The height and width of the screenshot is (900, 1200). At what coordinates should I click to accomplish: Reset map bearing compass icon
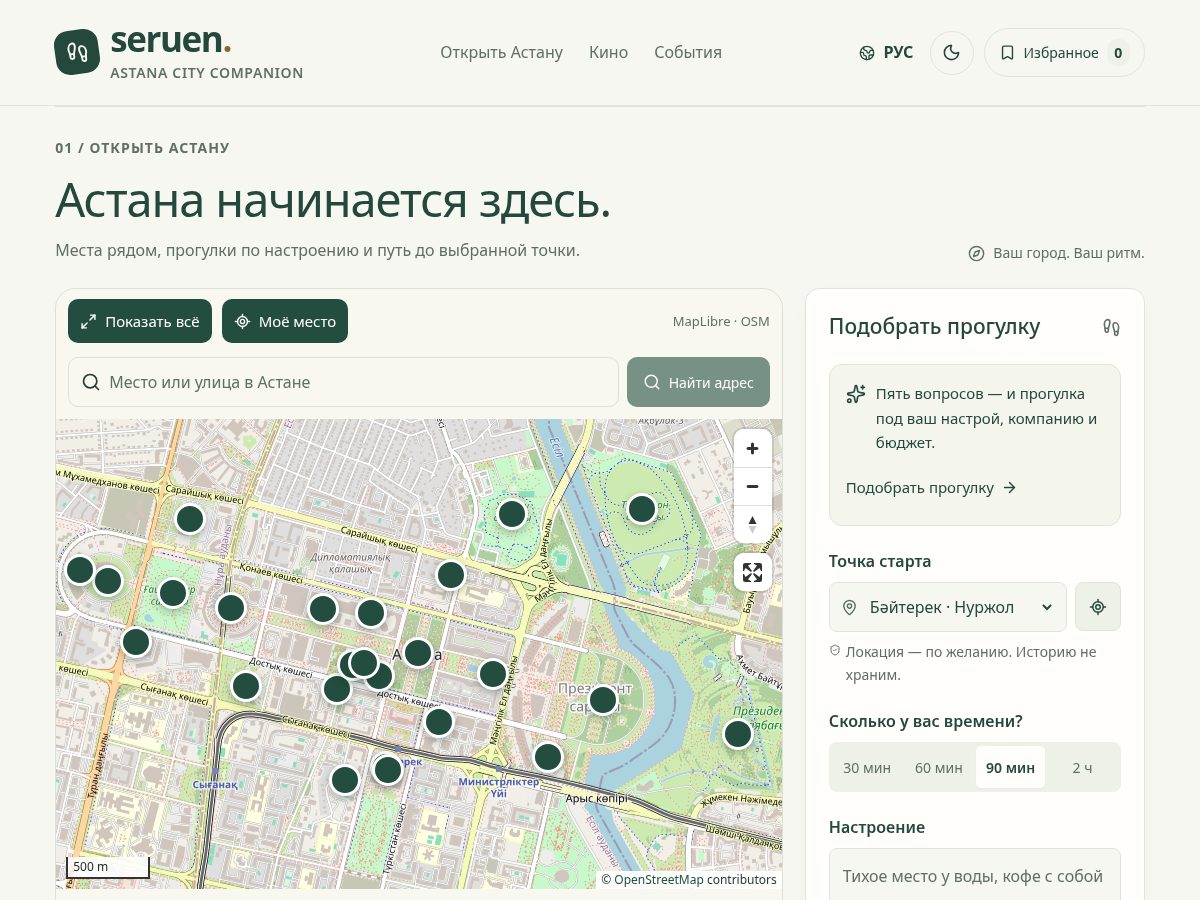(x=752, y=523)
